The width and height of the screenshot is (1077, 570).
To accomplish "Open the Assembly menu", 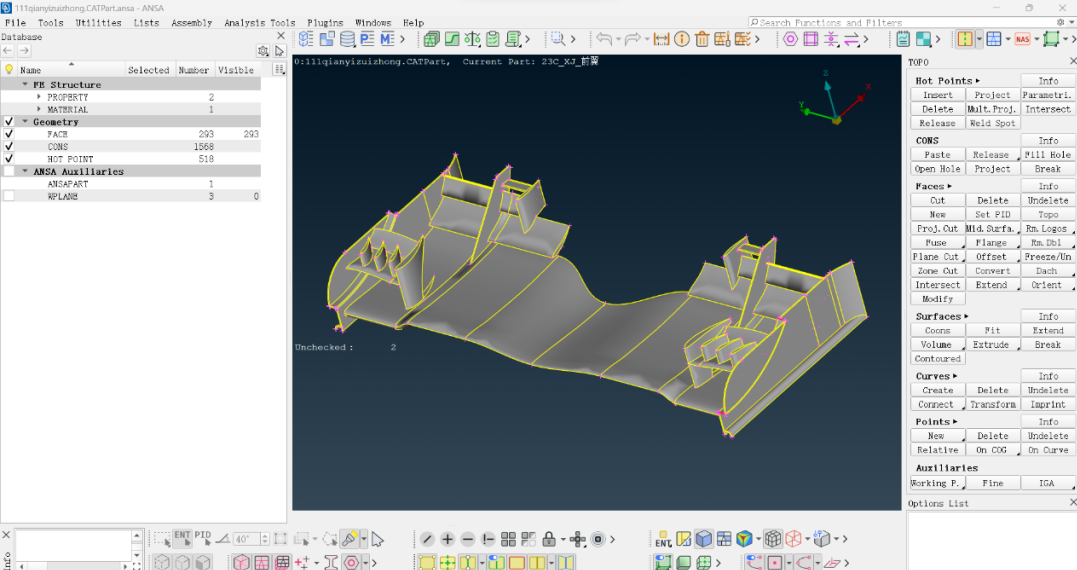I will [191, 22].
